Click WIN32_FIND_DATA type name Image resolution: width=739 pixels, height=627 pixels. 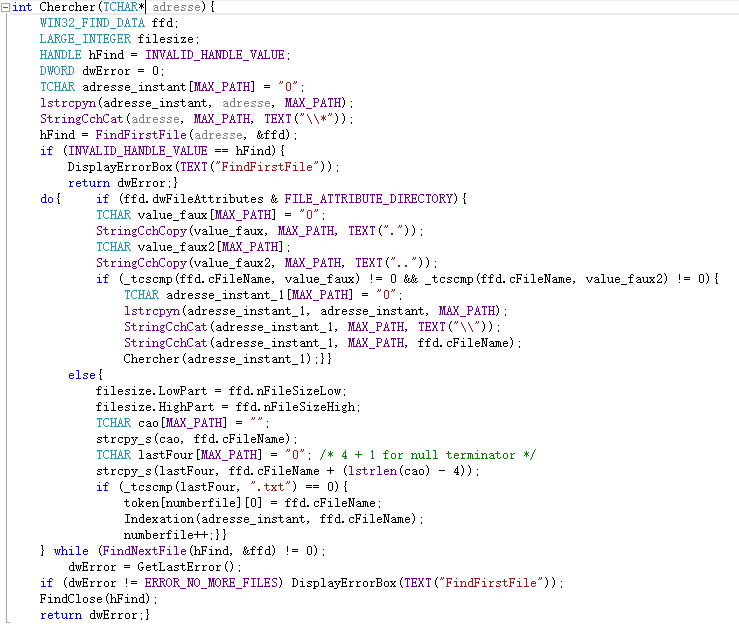[x=92, y=23]
